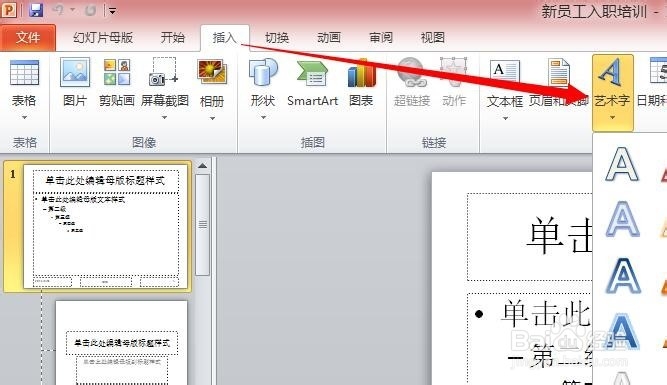Switch to the Home (开始) tab
Viewport: 667px width, 385px height.
coord(172,37)
